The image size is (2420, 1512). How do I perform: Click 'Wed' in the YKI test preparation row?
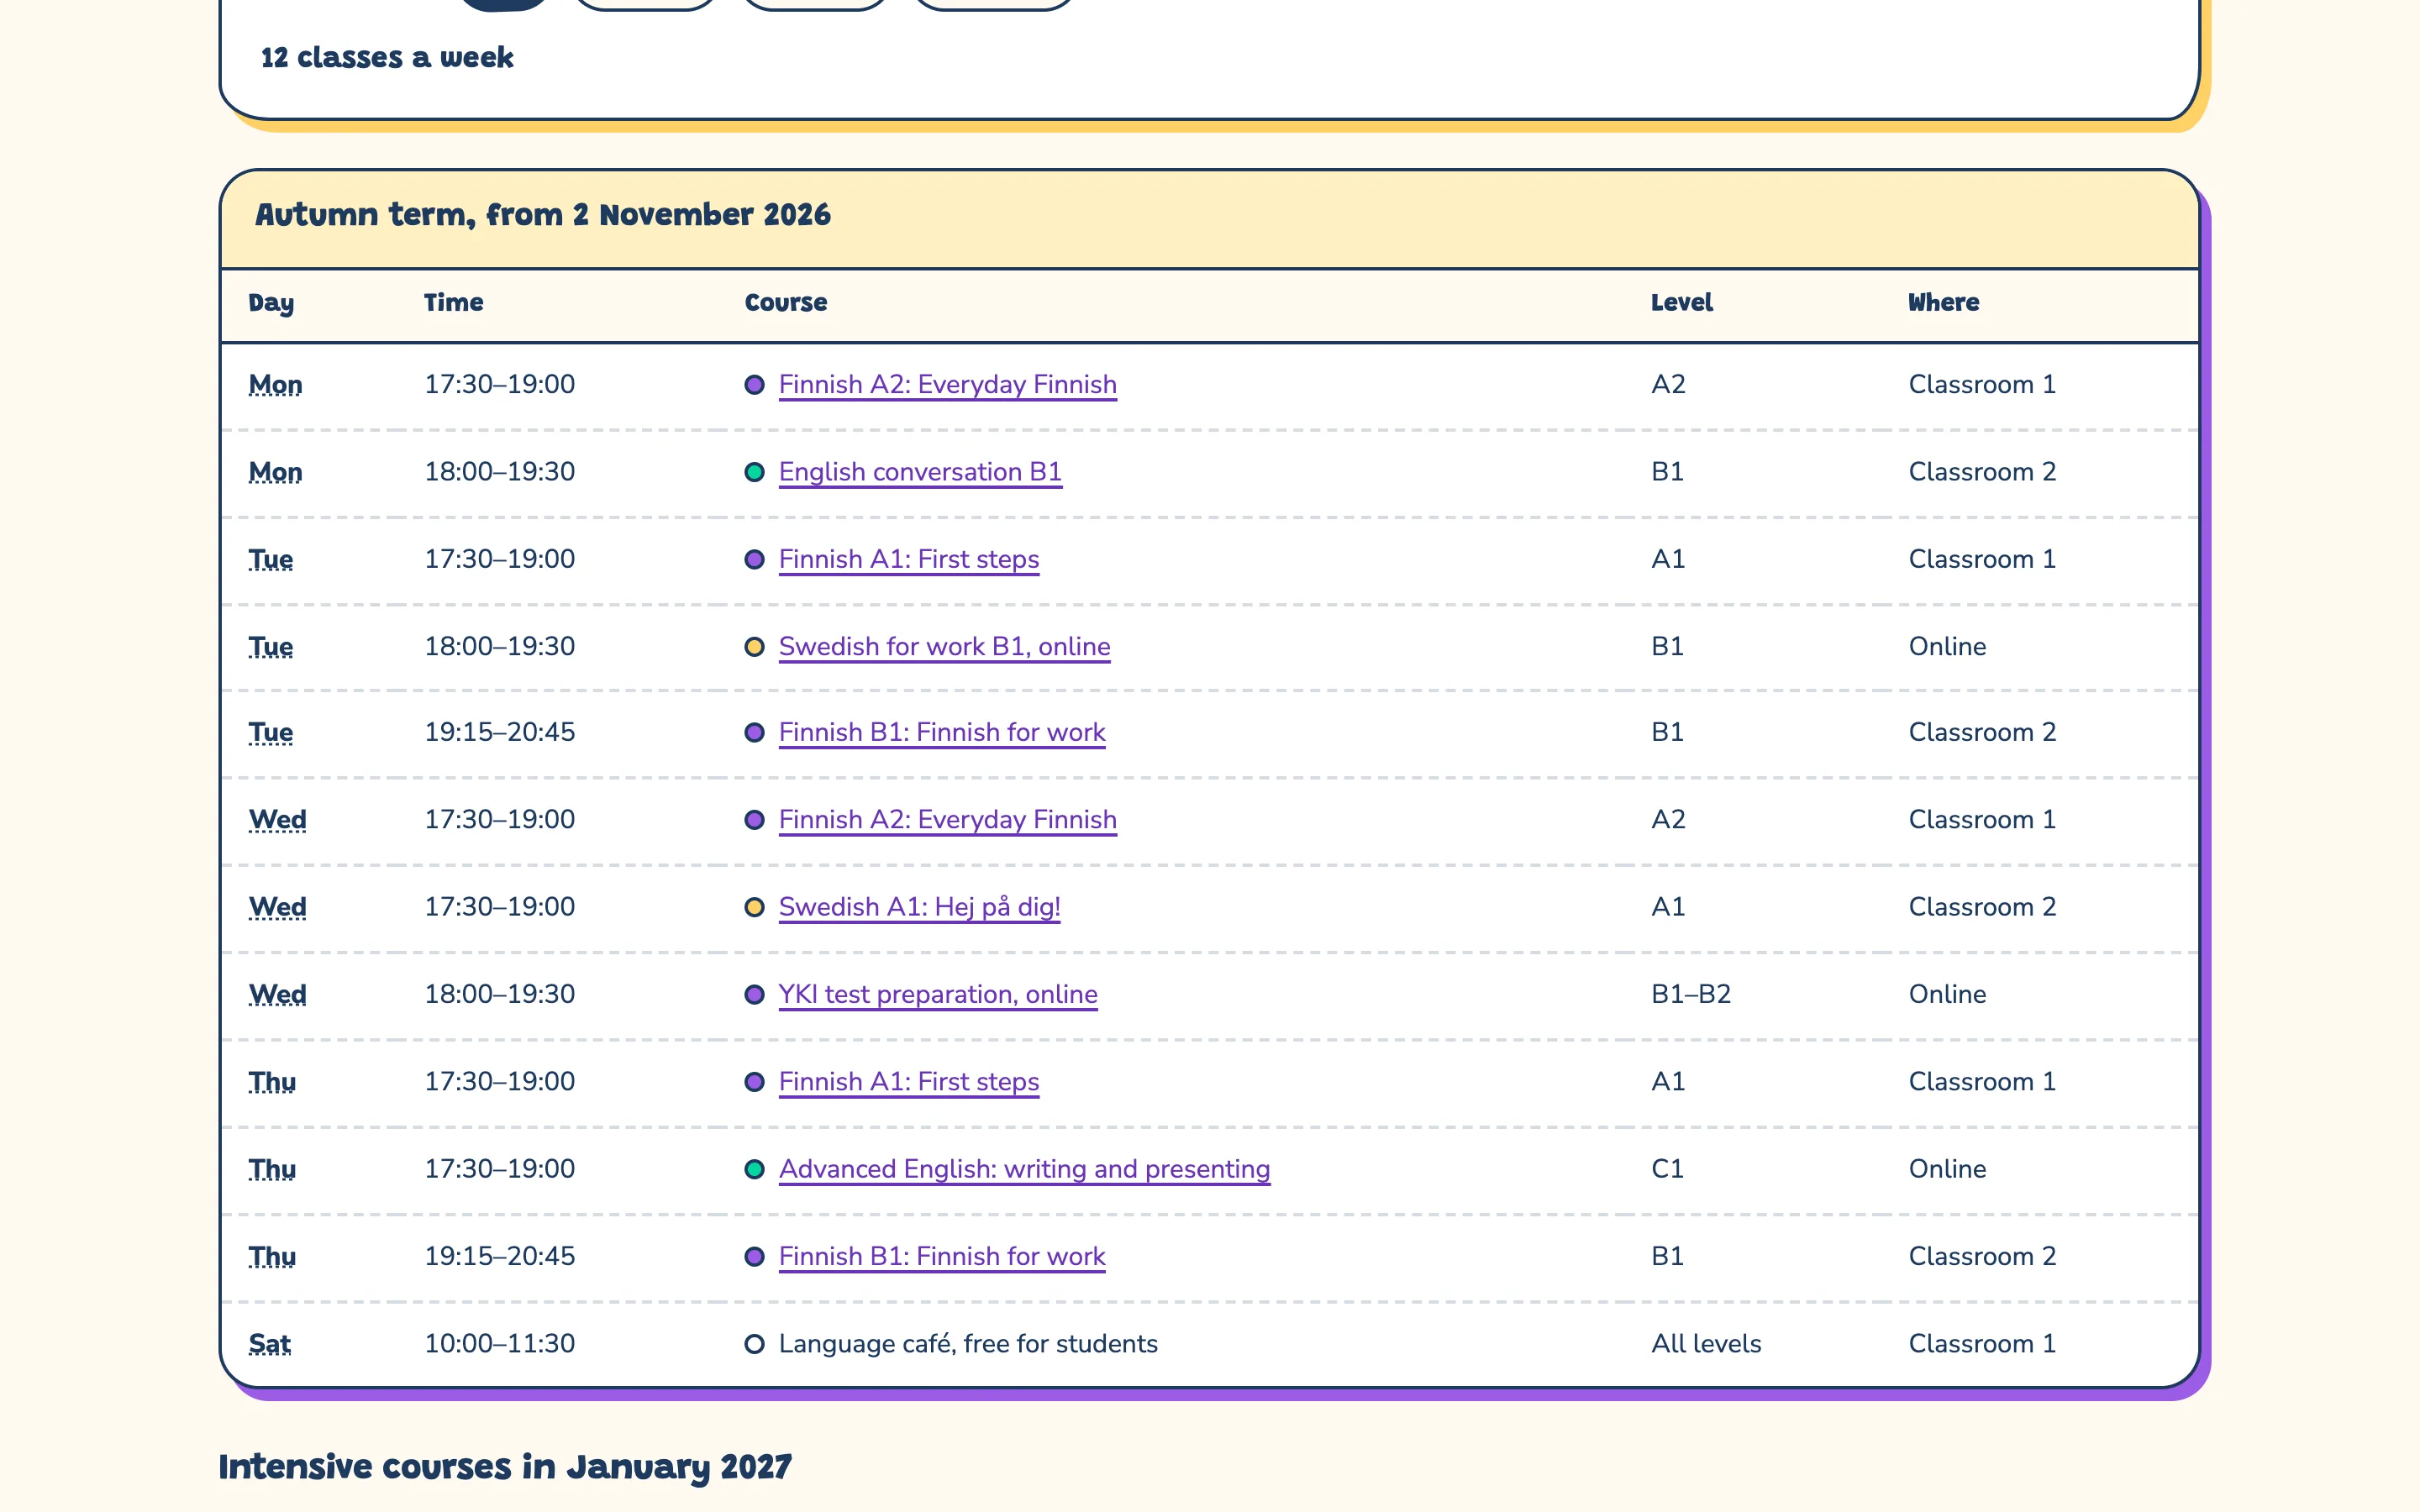coord(277,994)
